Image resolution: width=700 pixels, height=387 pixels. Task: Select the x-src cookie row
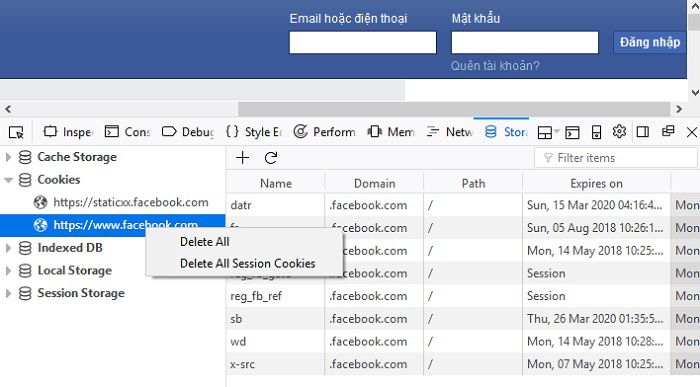[463, 364]
